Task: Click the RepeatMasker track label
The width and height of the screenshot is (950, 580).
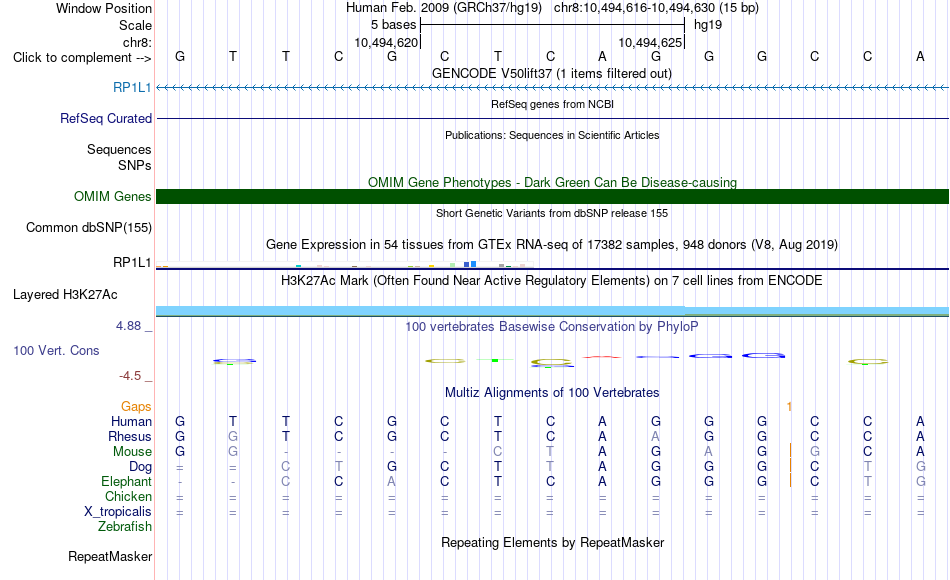Action: (x=110, y=556)
